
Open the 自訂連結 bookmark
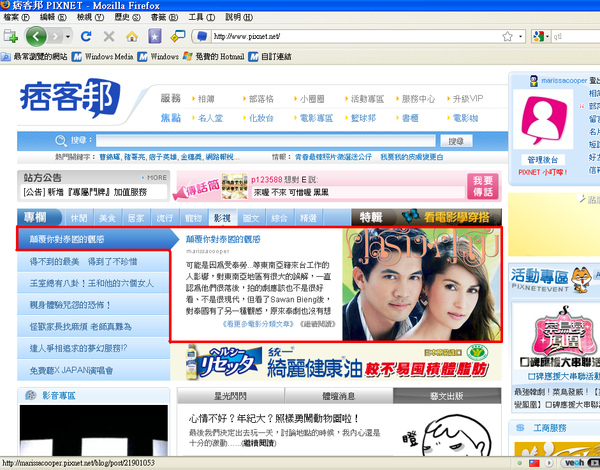point(270,57)
